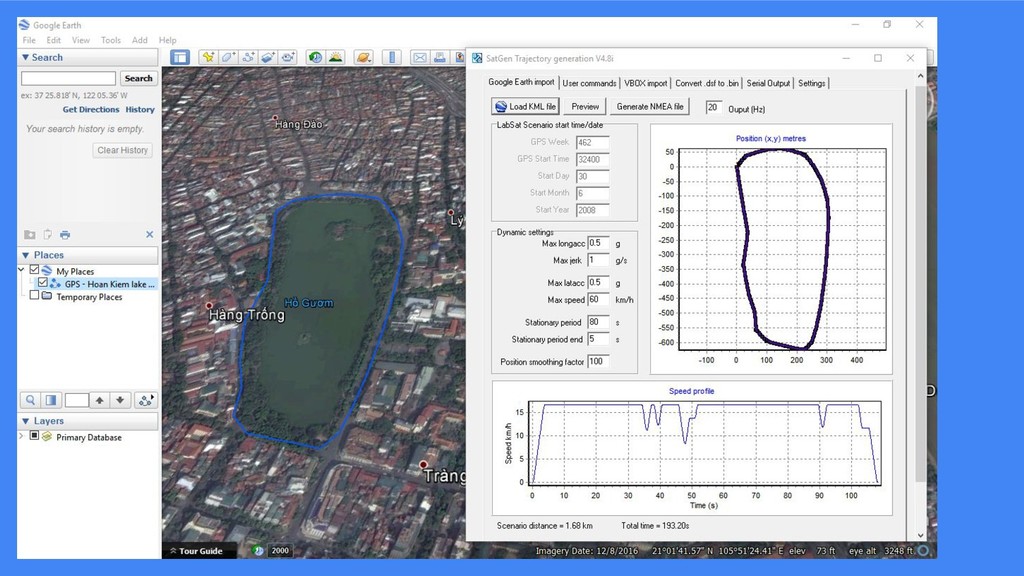Click Google Earth globe in status bar
Image resolution: width=1024 pixels, height=576 pixels.
coord(258,551)
